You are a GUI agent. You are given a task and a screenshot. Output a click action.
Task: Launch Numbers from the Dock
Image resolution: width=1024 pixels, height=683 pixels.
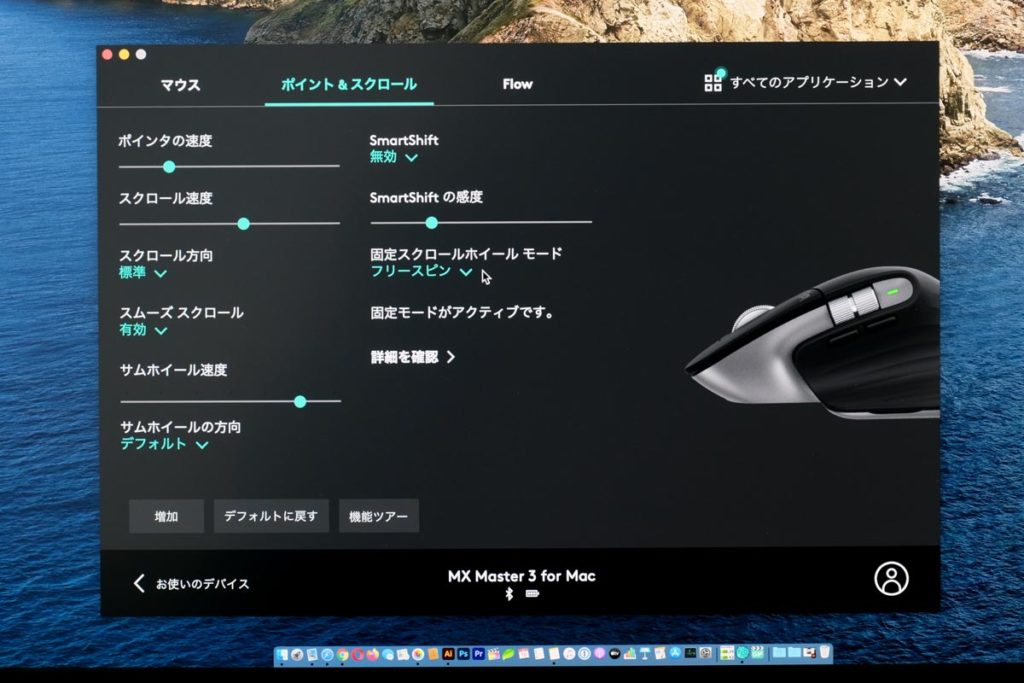click(x=630, y=654)
